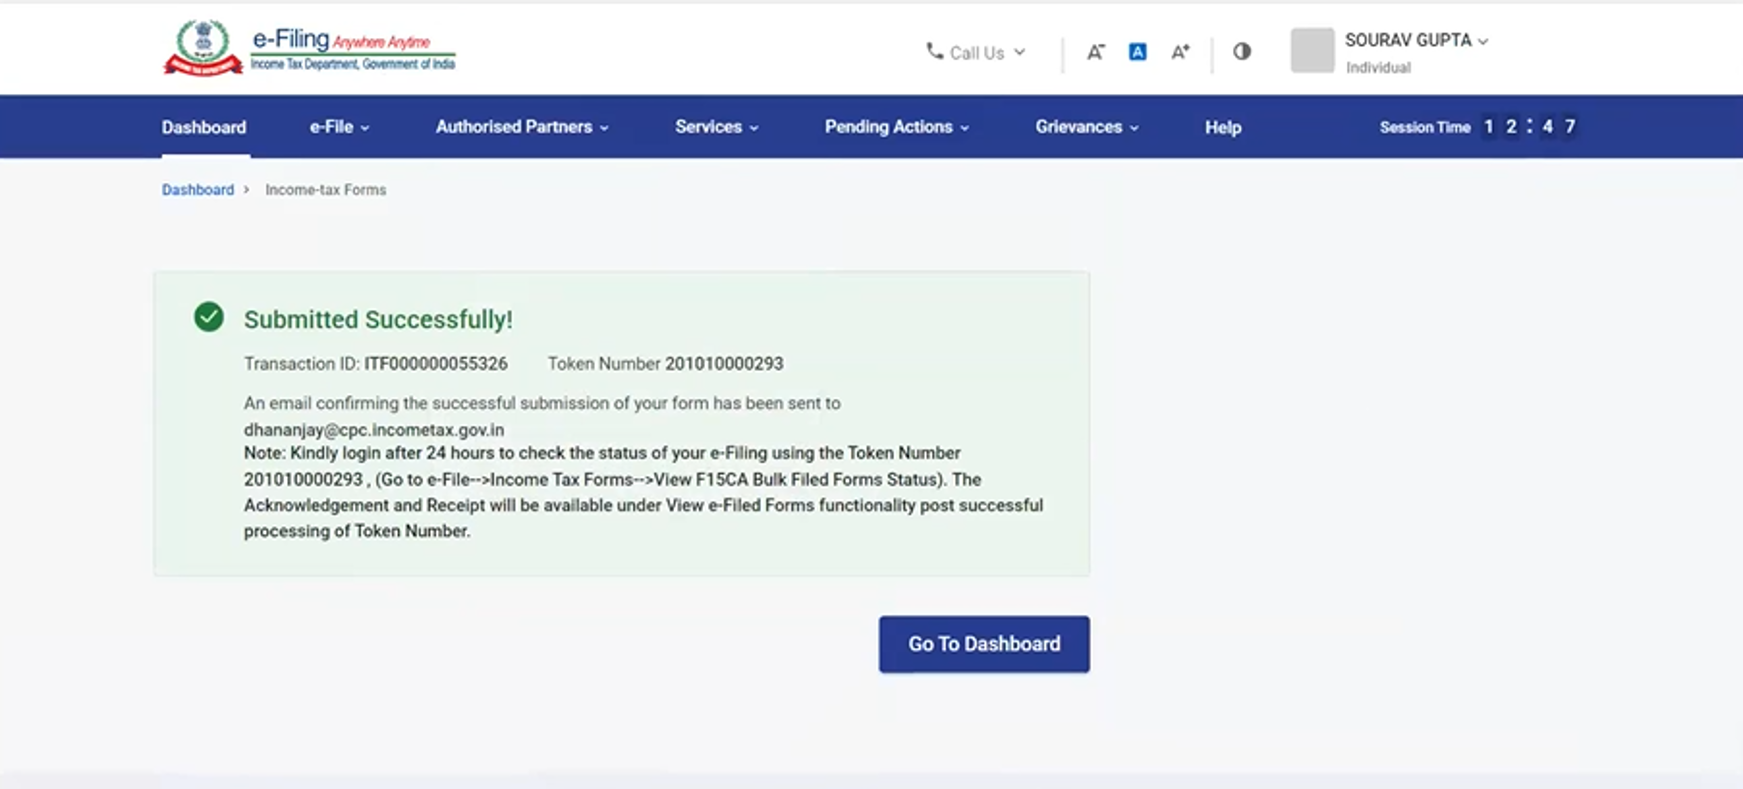Increase font size with A+ icon
The height and width of the screenshot is (789, 1743).
point(1180,52)
